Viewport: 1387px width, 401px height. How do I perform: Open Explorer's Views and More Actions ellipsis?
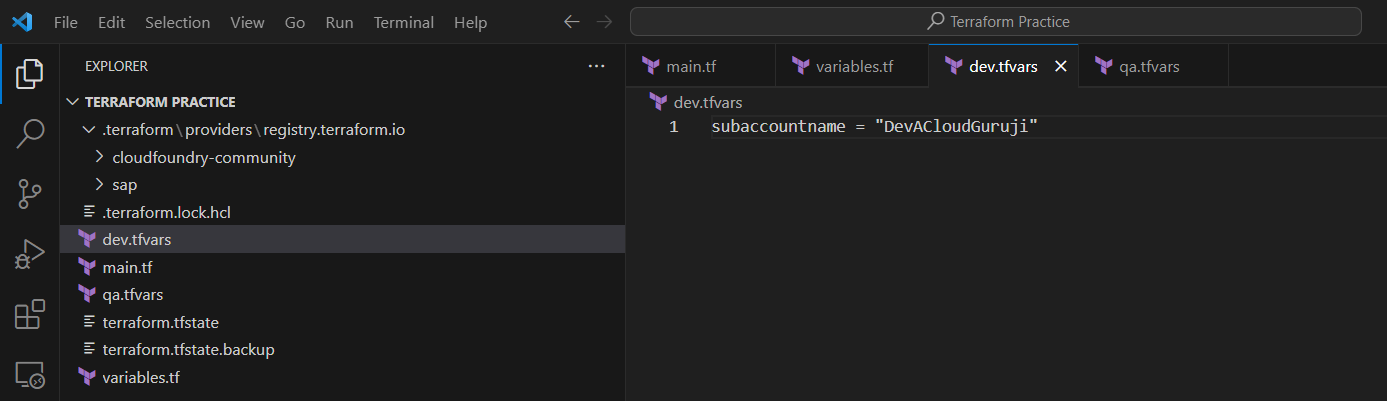(597, 66)
